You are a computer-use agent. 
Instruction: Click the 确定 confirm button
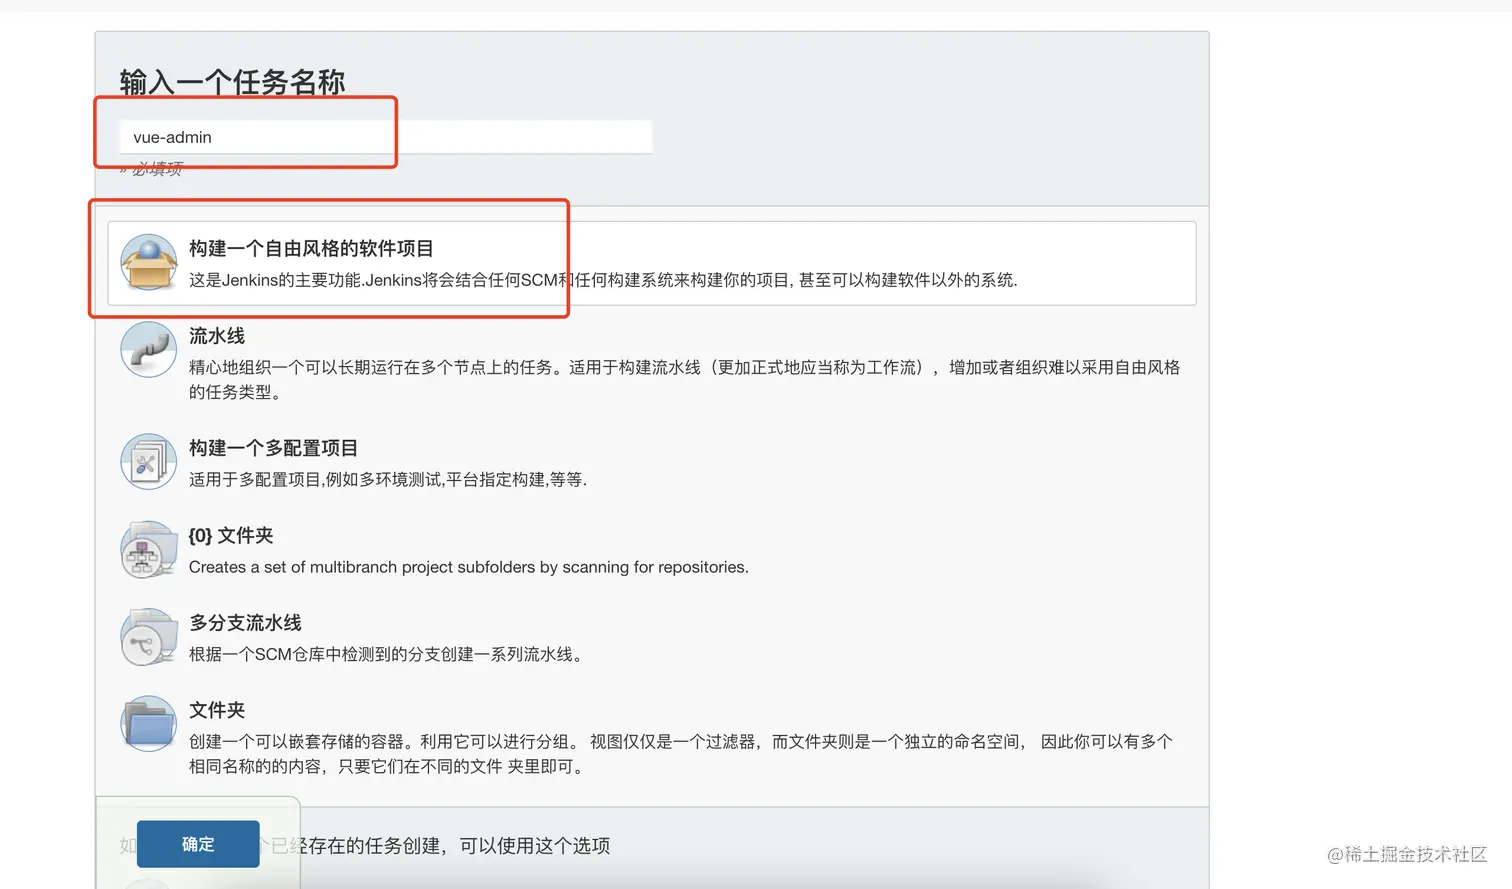(198, 844)
